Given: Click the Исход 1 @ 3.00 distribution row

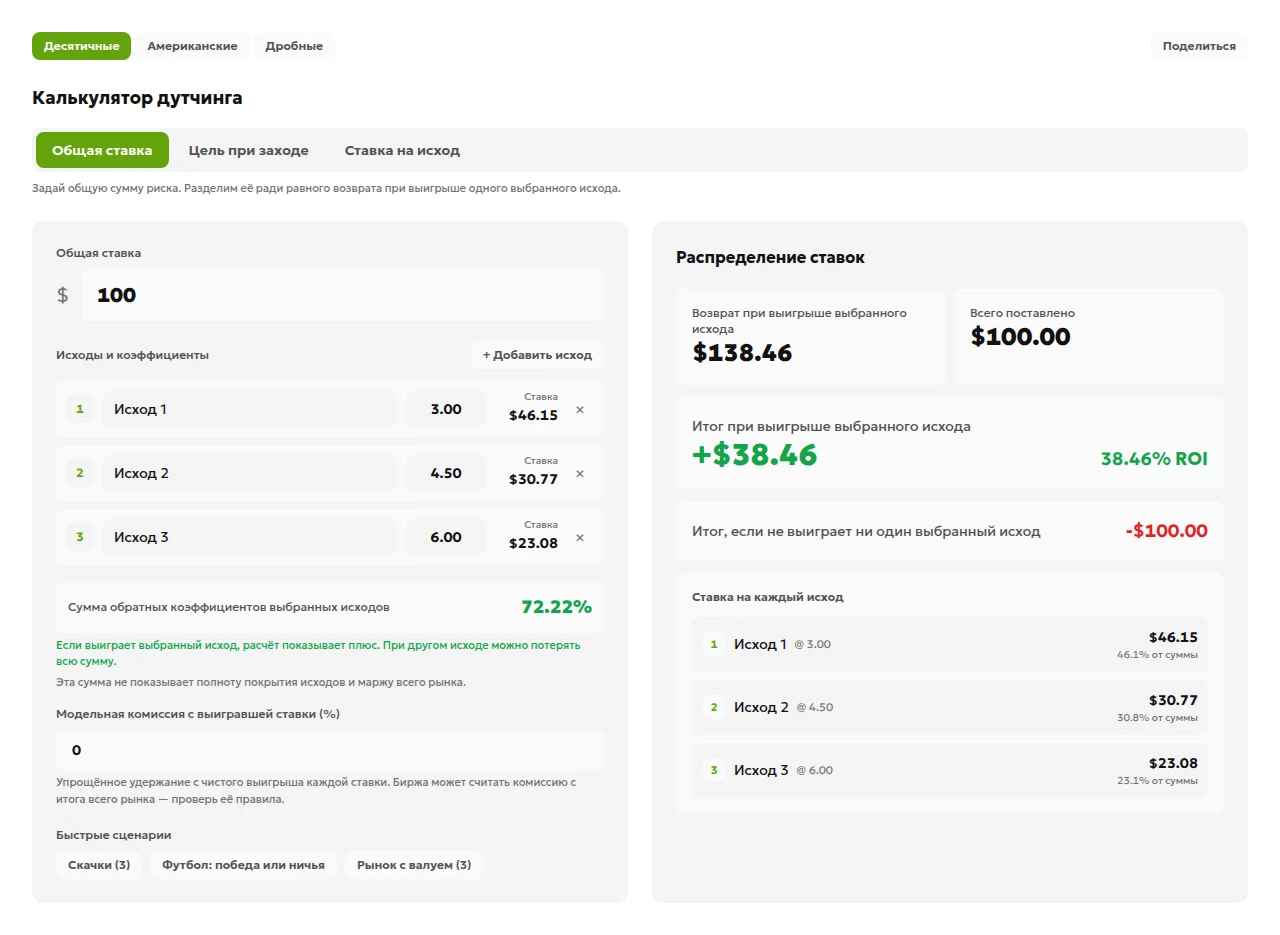Looking at the screenshot, I should click(950, 644).
